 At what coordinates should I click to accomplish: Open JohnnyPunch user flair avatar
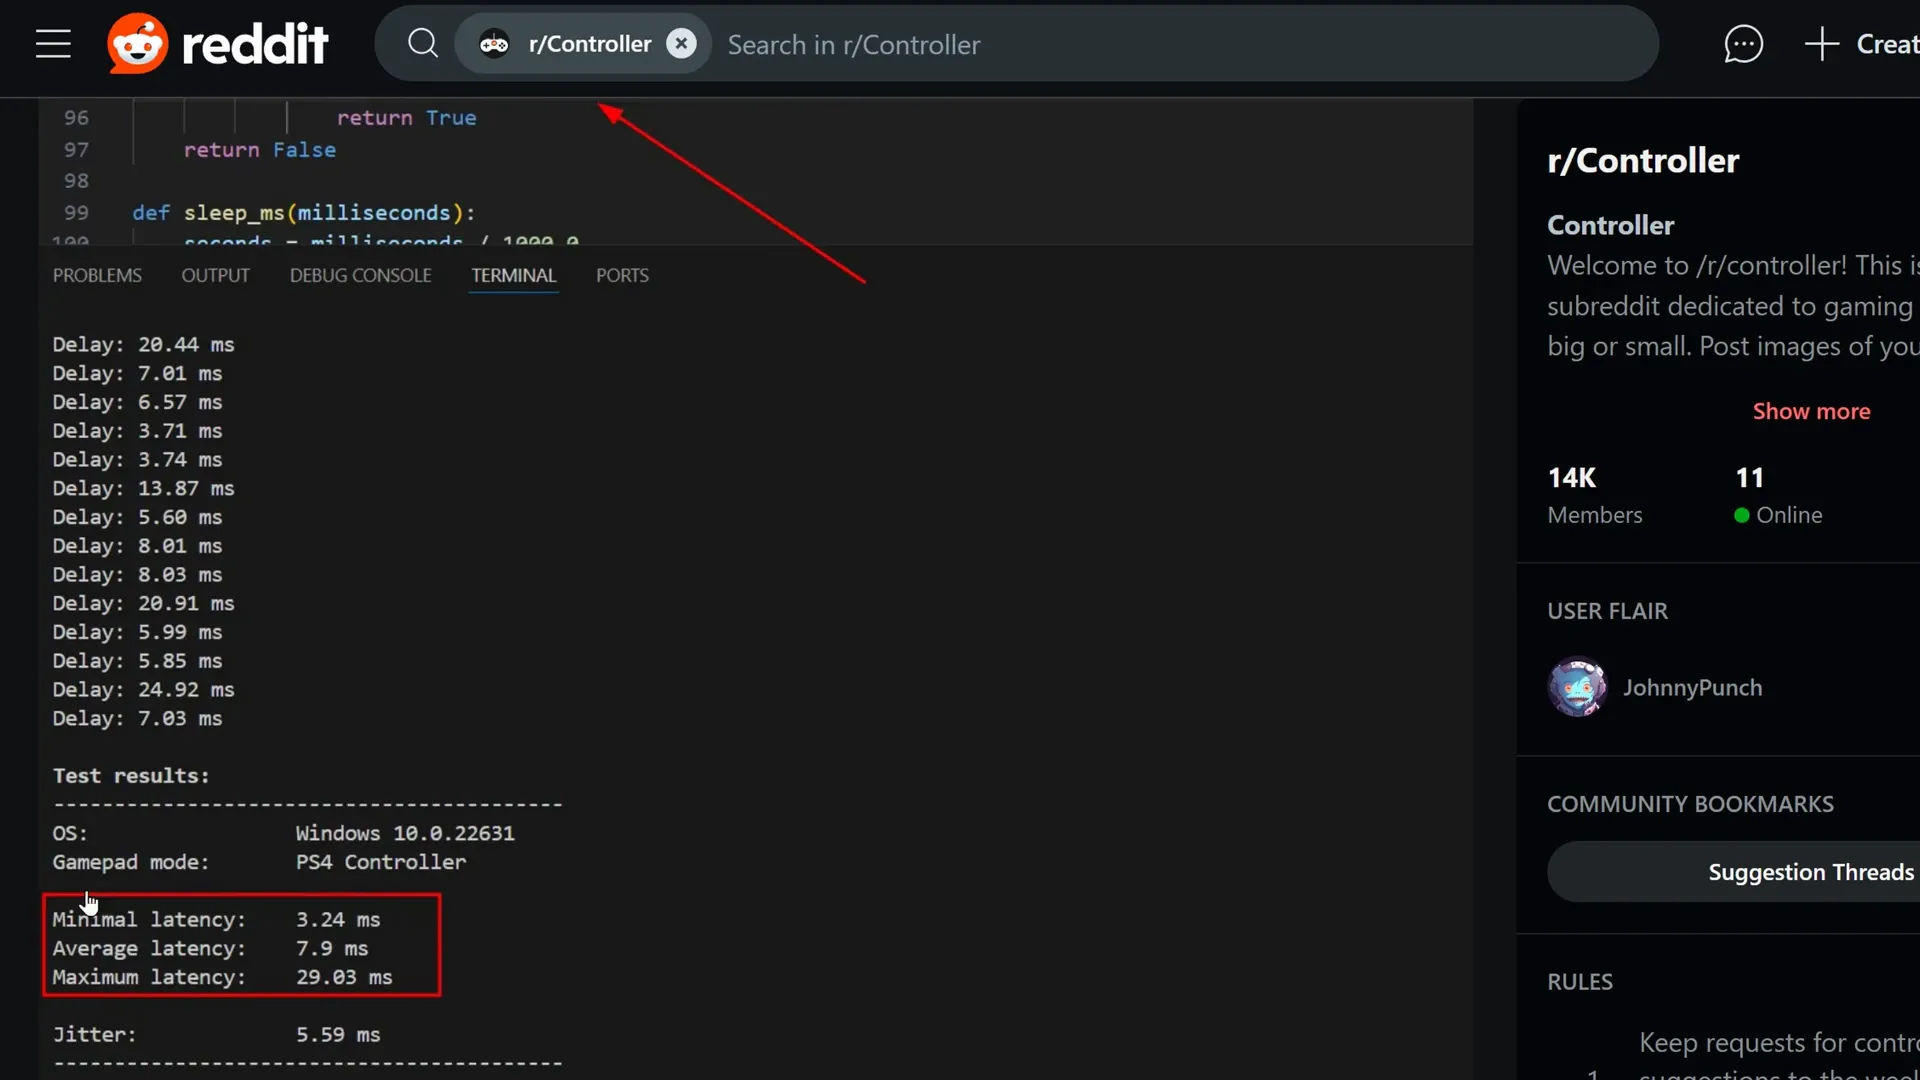[x=1577, y=687]
